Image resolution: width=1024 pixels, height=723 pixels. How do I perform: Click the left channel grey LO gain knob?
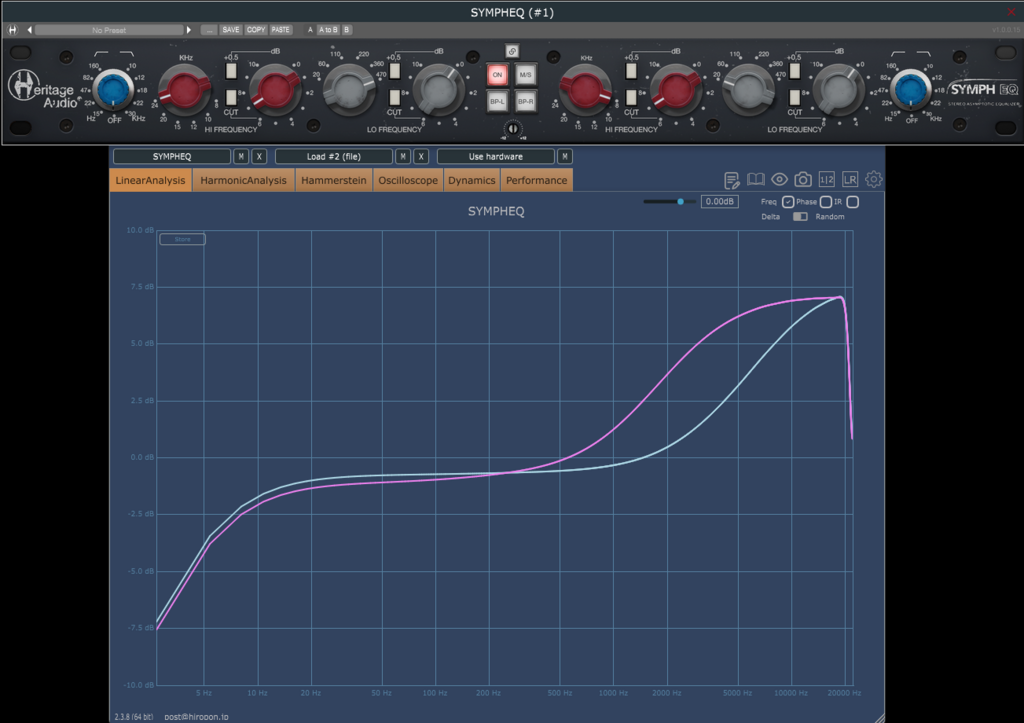[439, 89]
